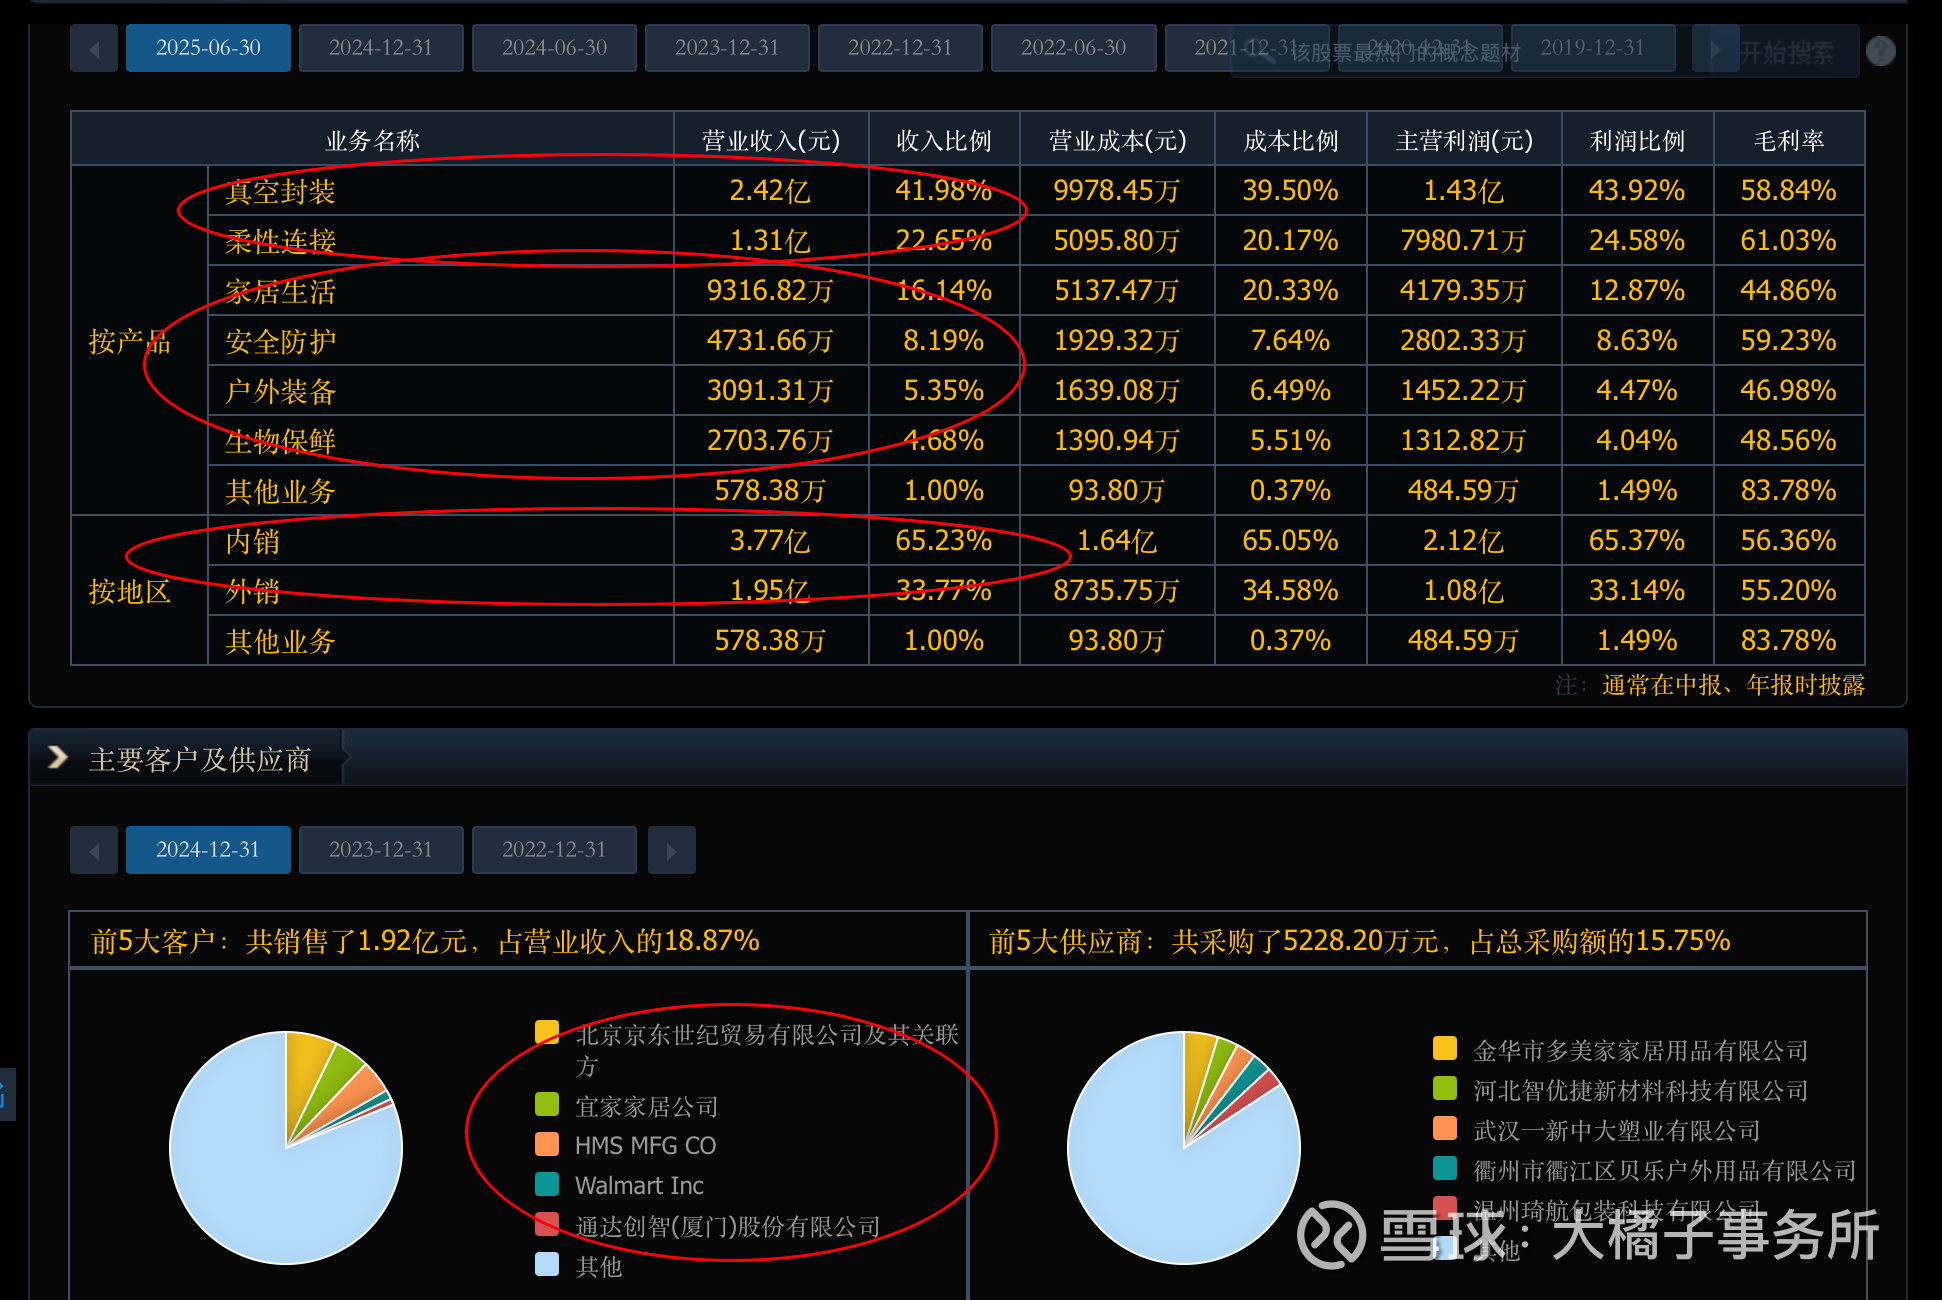
Task: Click the left arrow before 2025-06-30 tab
Action: pyautogui.click(x=94, y=49)
